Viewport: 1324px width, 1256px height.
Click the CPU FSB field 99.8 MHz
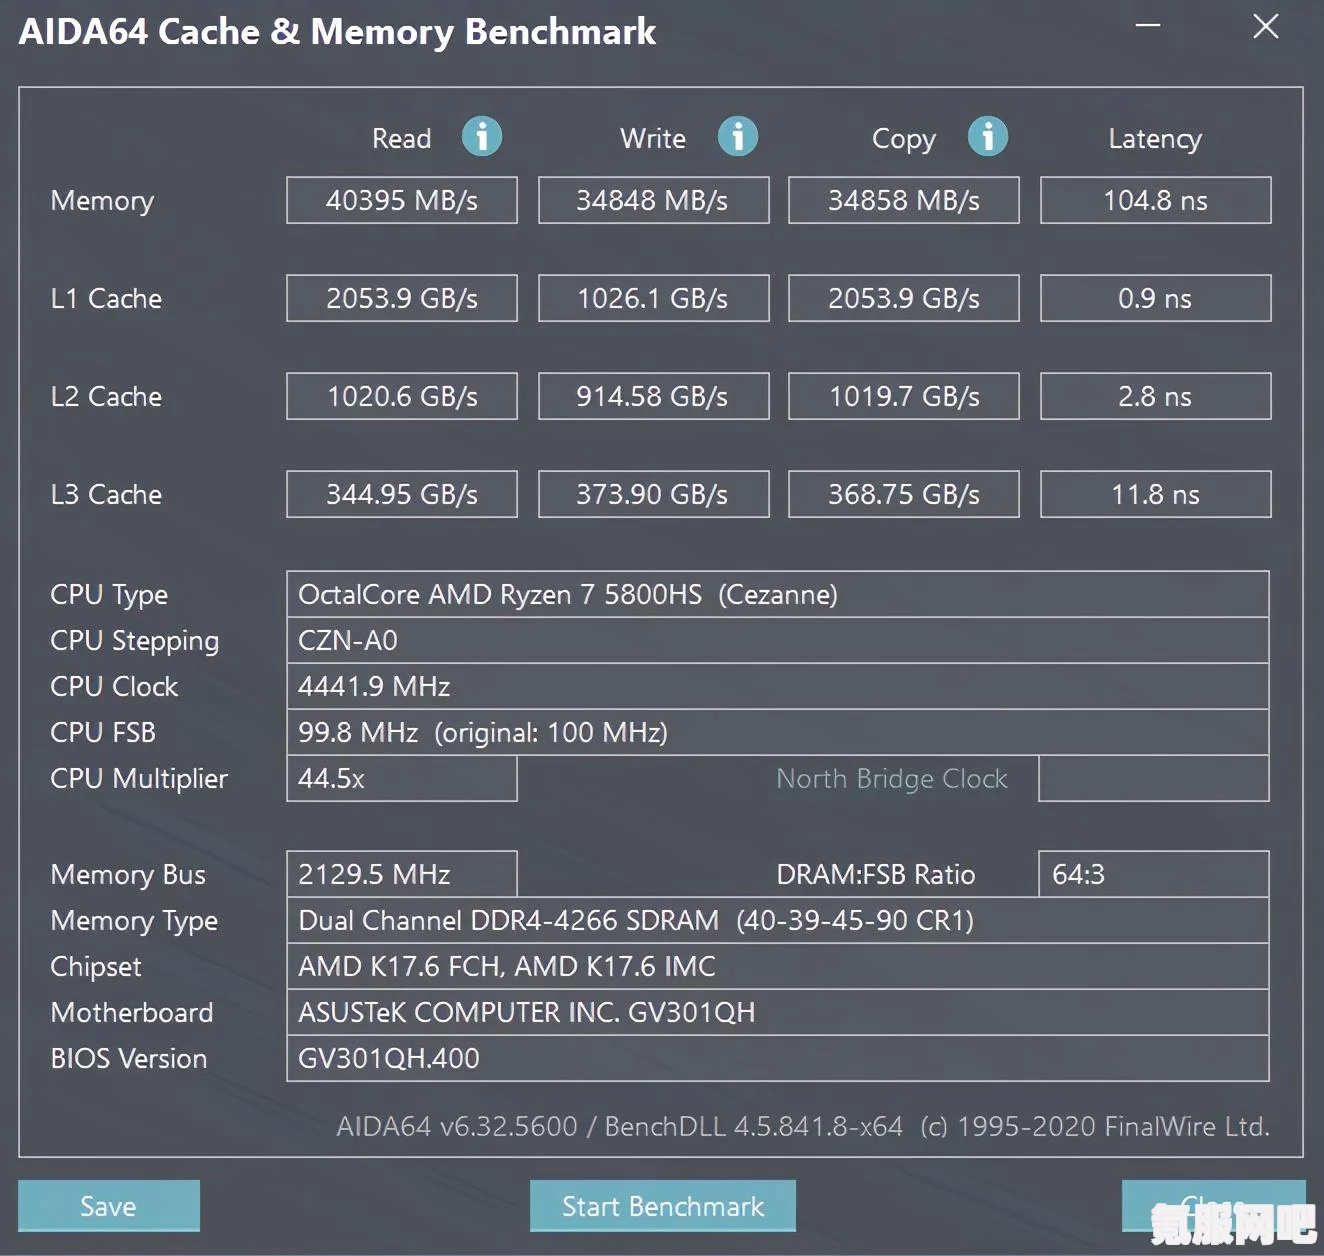click(778, 732)
